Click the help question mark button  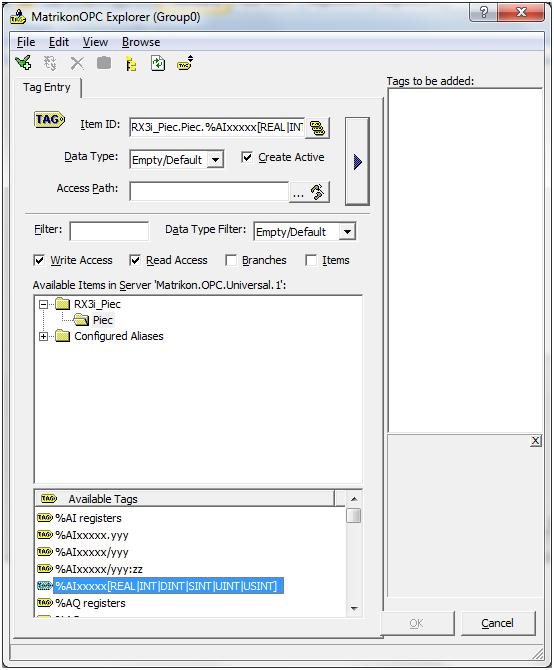[x=484, y=12]
